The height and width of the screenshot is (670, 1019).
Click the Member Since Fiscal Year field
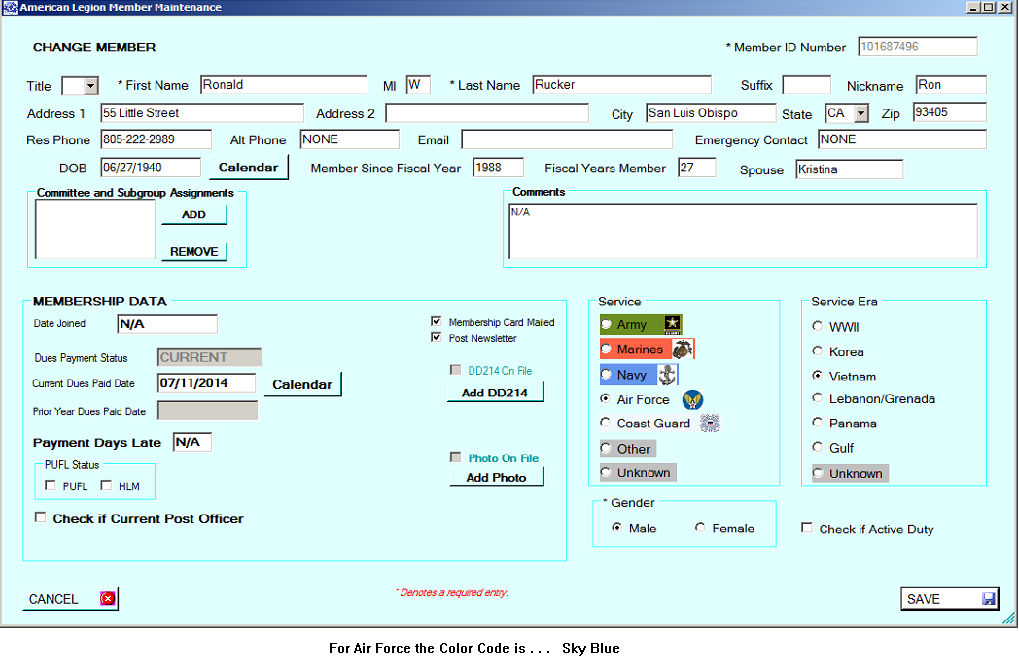tap(498, 168)
